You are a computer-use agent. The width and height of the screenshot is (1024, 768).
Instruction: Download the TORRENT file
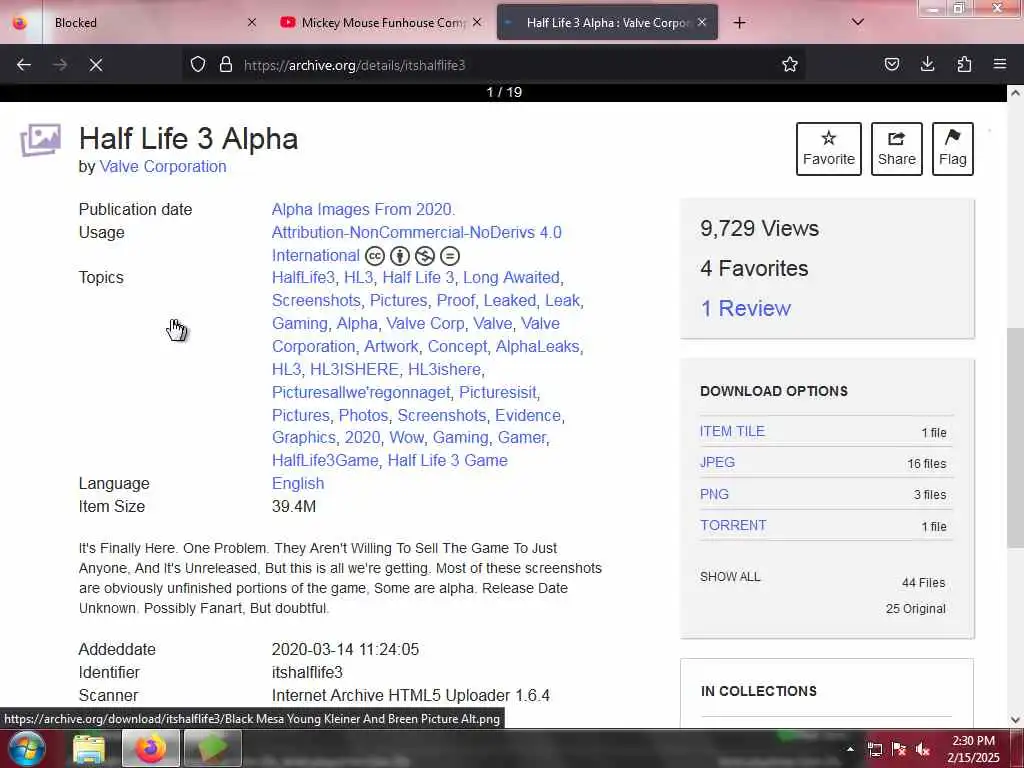click(x=733, y=525)
